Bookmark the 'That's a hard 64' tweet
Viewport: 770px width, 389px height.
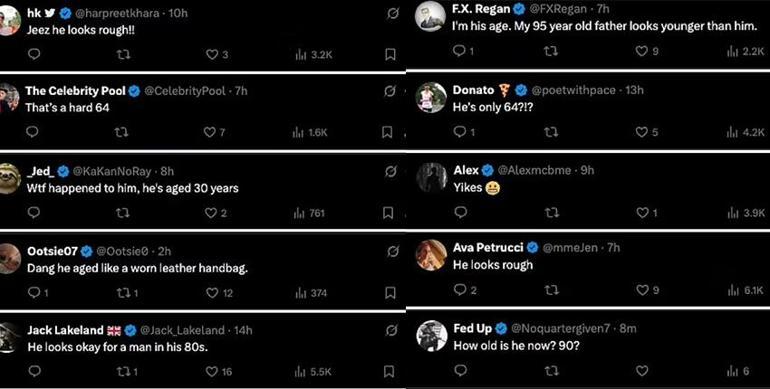point(387,132)
